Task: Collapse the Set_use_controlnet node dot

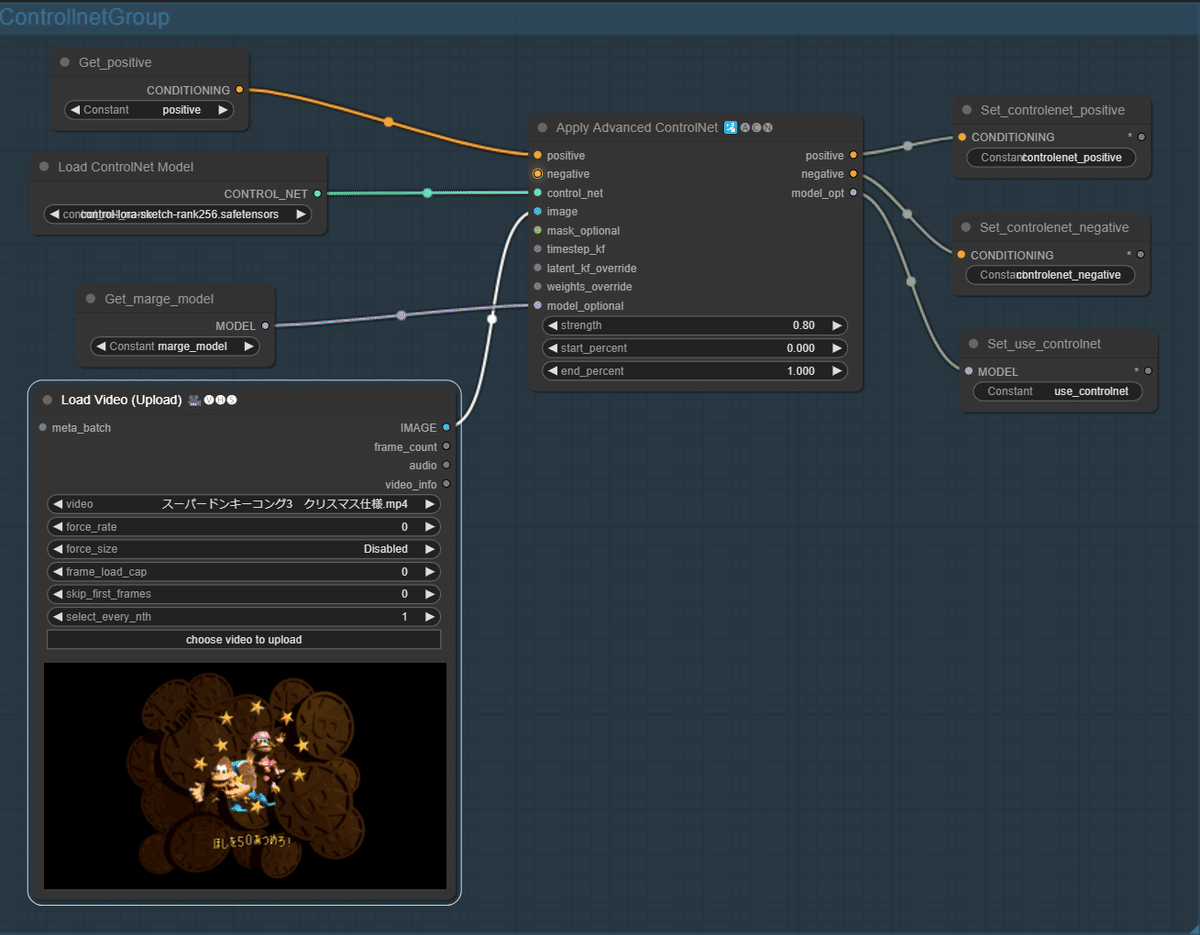Action: (973, 344)
